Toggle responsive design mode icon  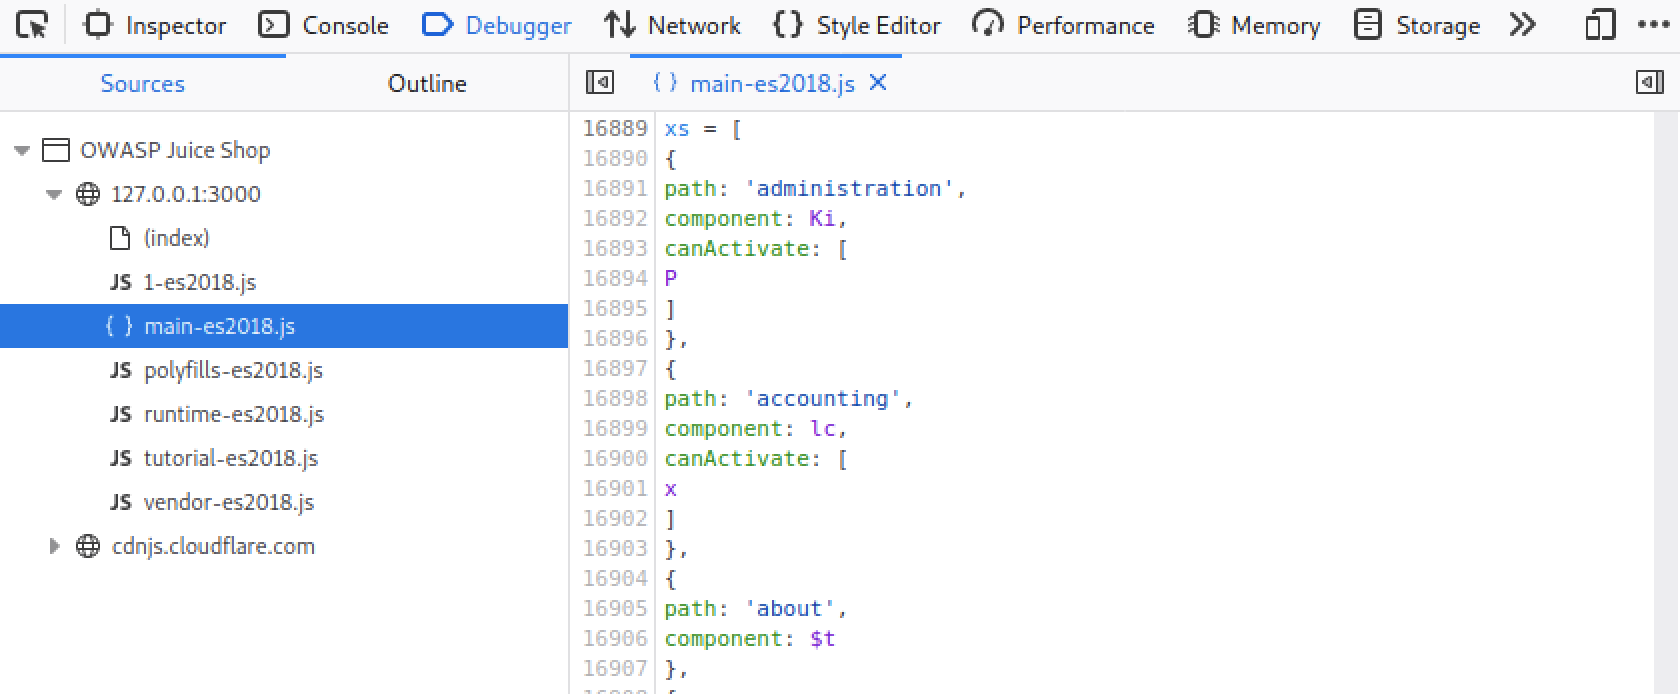(x=1600, y=25)
